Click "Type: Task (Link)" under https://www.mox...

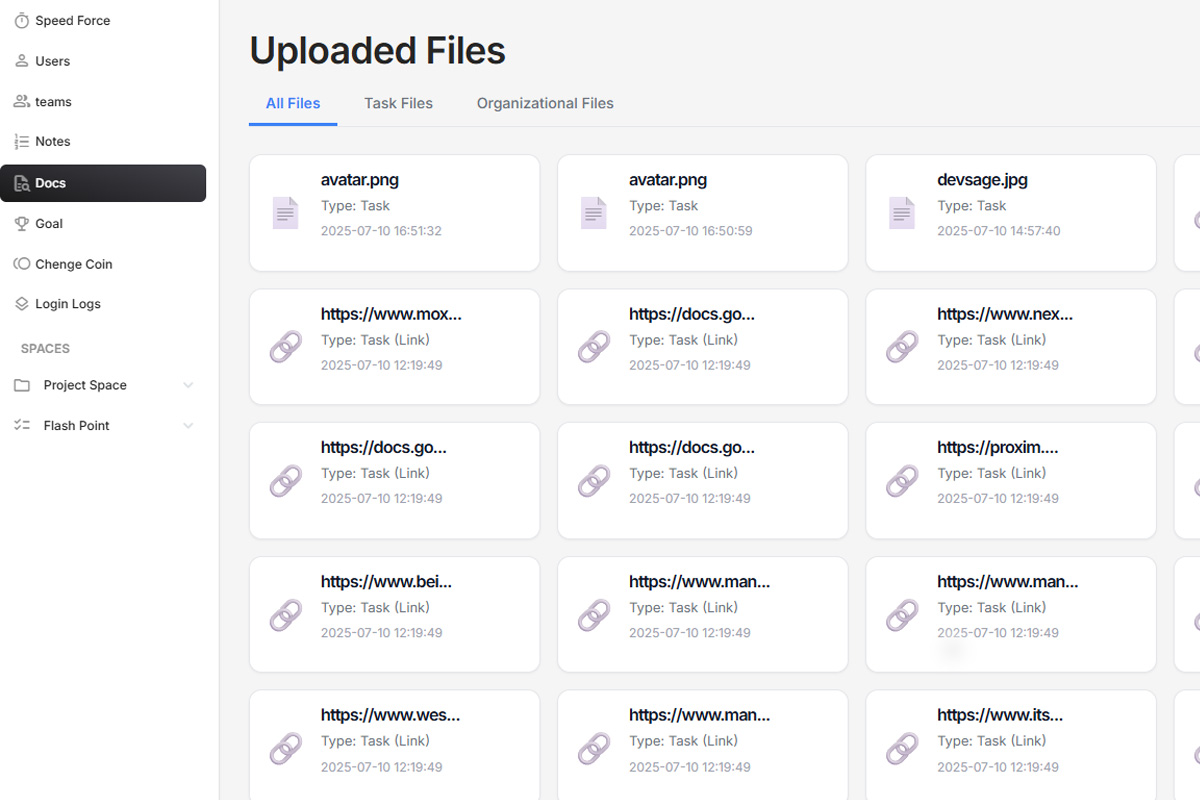pos(375,340)
